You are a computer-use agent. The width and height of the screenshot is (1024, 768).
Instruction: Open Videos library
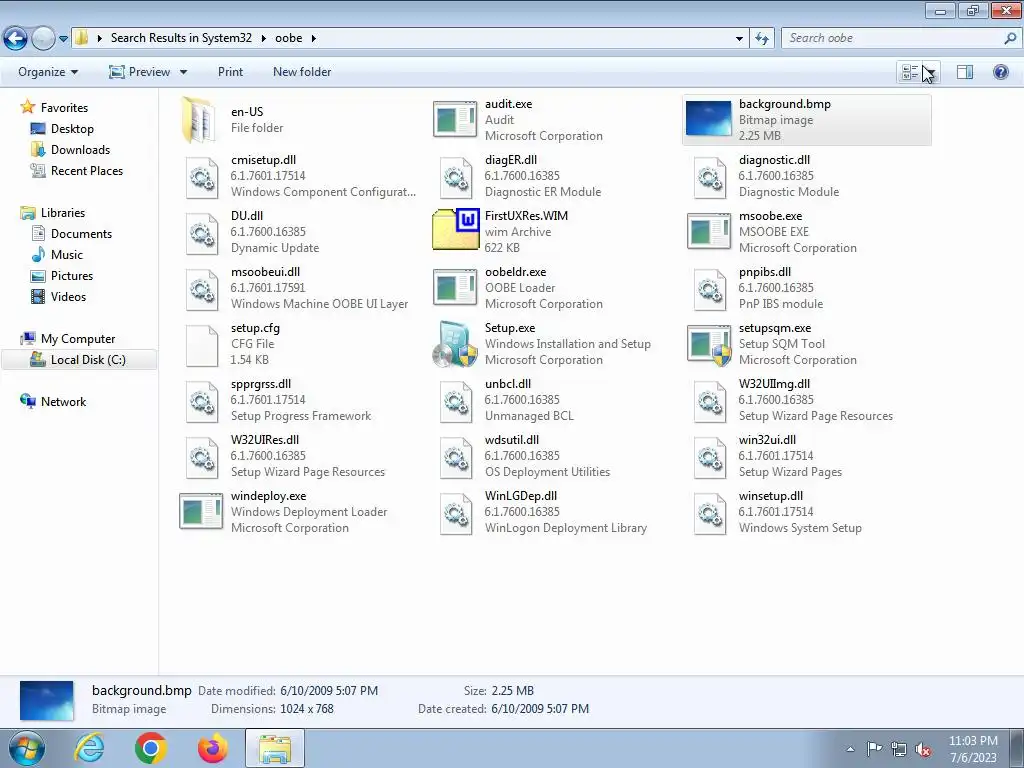tap(69, 296)
